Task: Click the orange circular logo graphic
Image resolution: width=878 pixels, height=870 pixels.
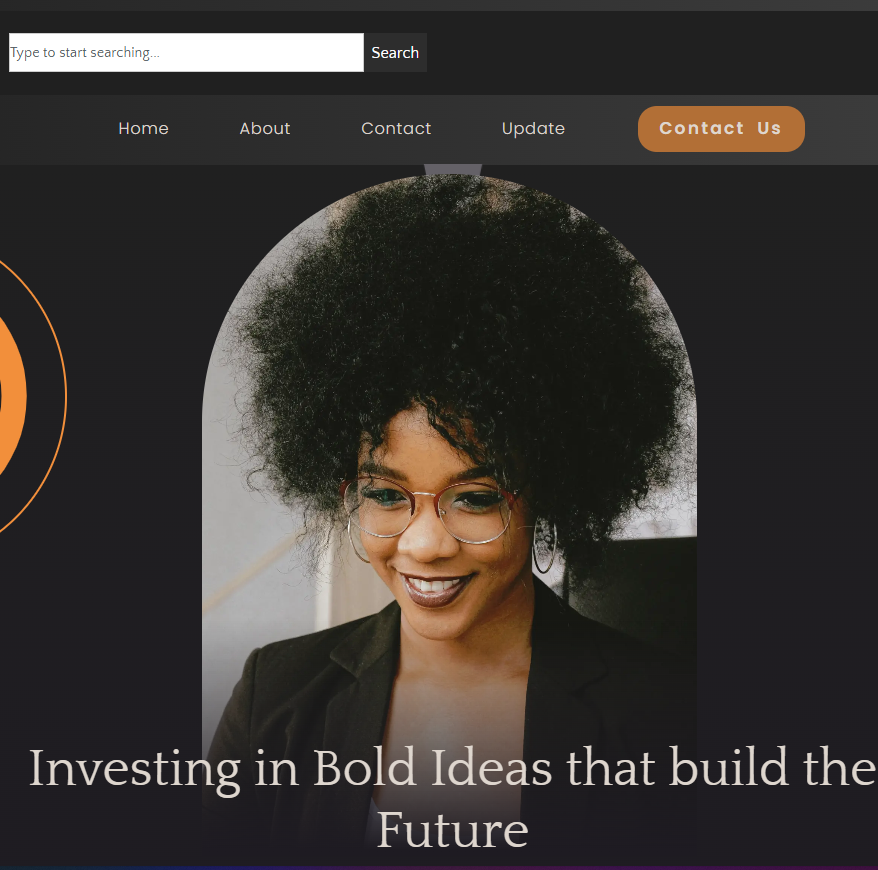Action: point(12,396)
